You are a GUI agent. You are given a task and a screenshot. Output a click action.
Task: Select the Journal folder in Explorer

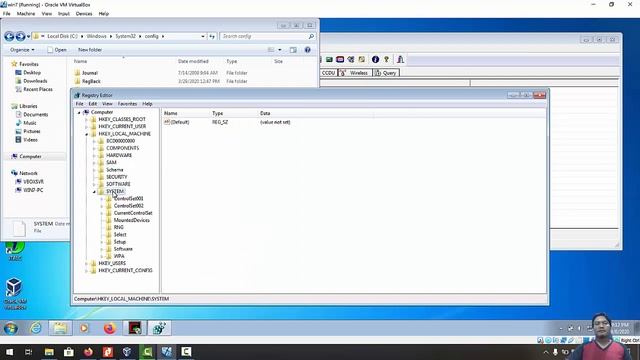(90, 73)
